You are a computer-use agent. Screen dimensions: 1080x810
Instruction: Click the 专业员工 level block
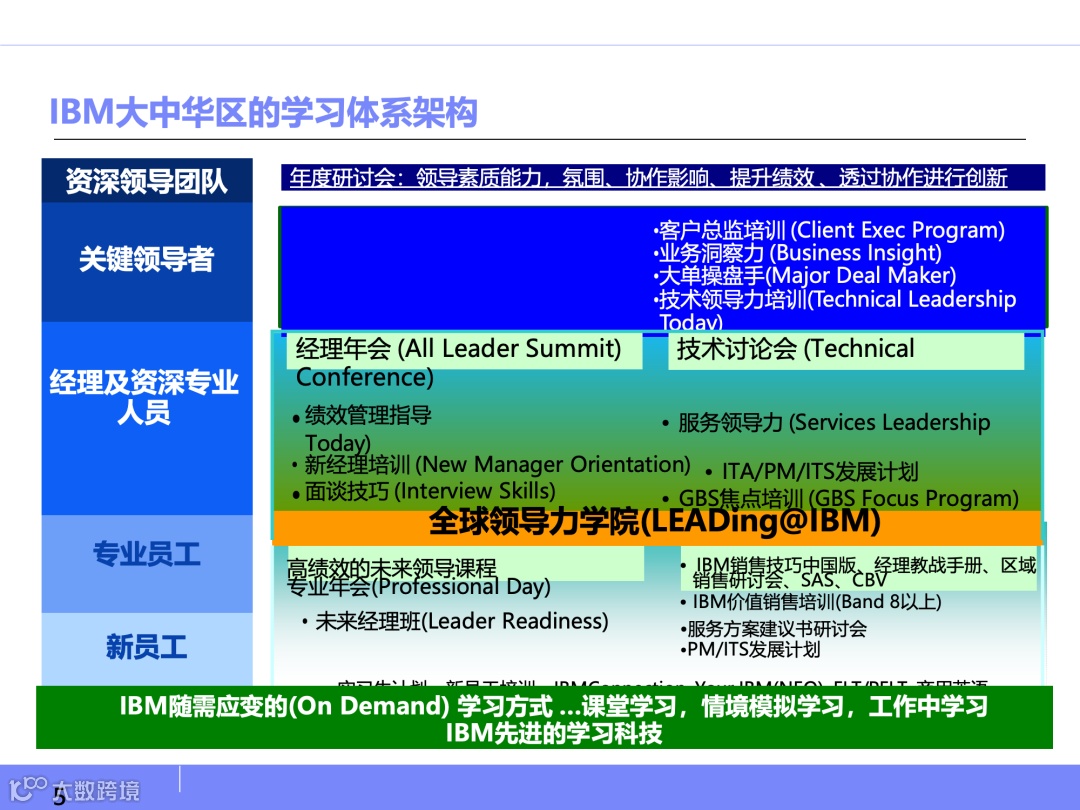point(147,563)
